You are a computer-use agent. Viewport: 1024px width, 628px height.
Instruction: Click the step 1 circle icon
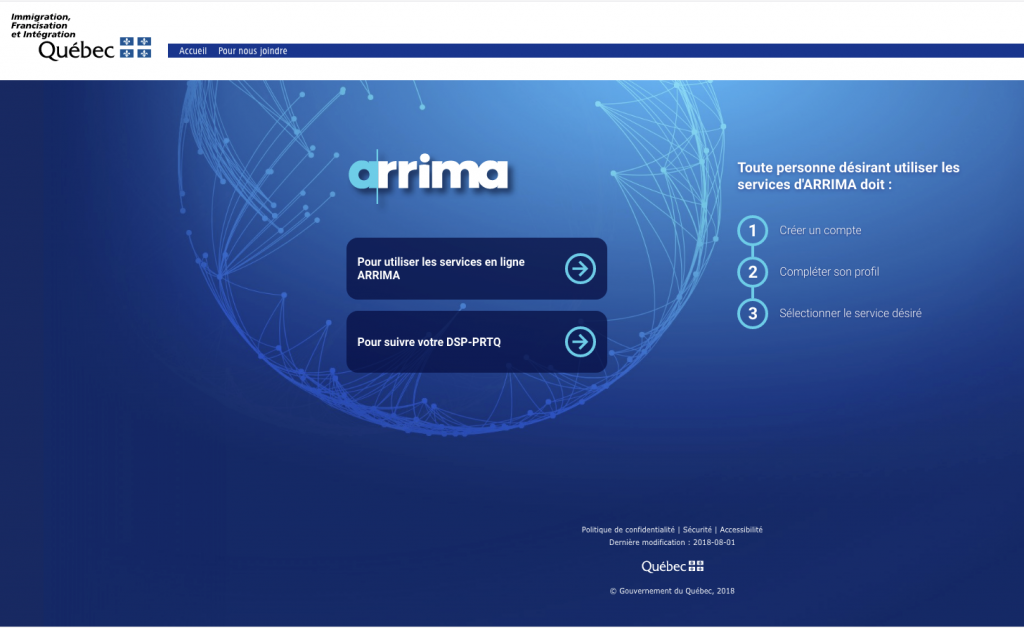(x=752, y=231)
